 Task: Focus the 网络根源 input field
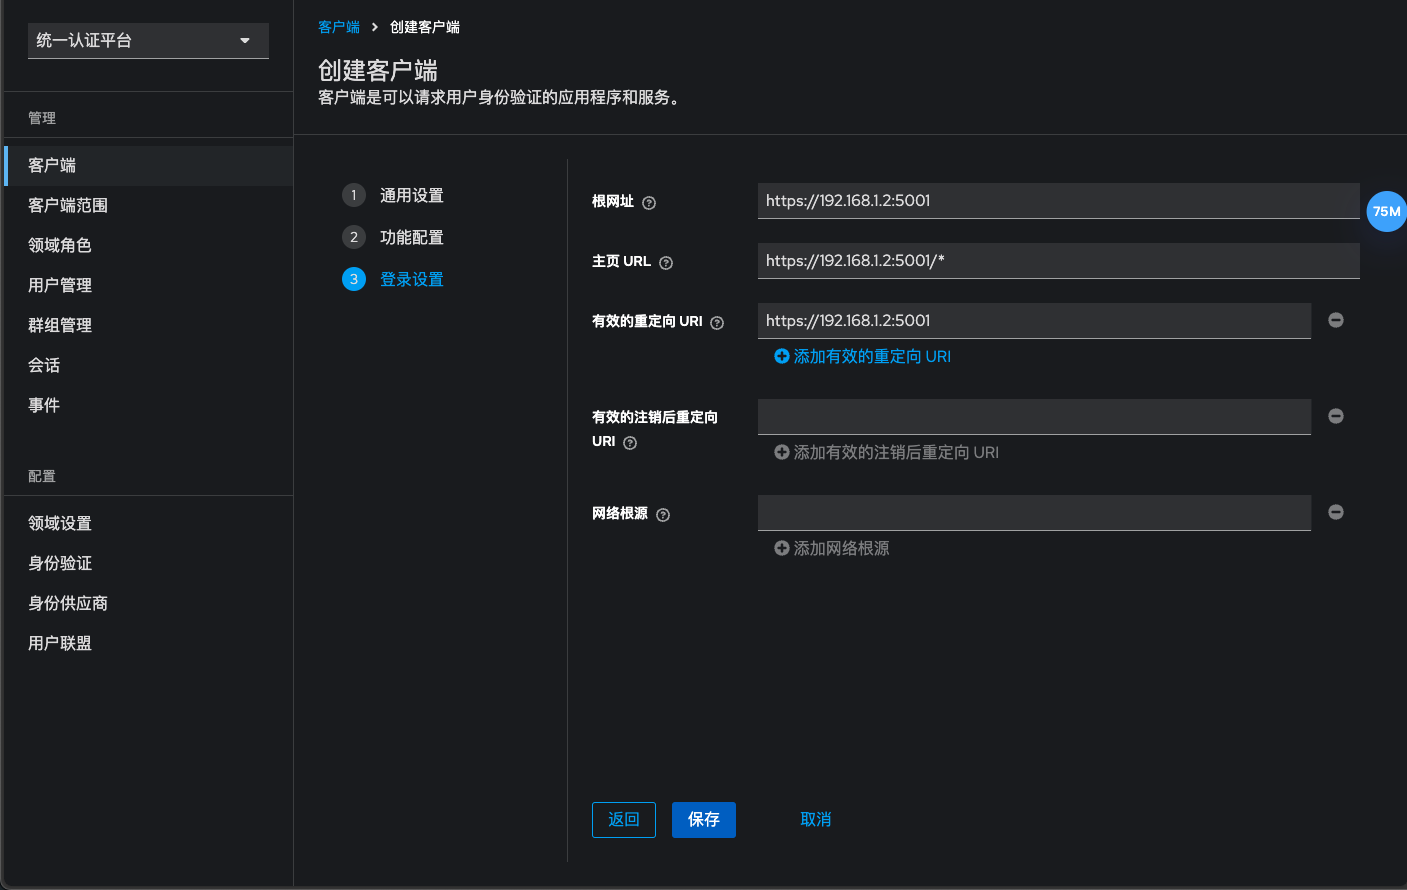1033,513
